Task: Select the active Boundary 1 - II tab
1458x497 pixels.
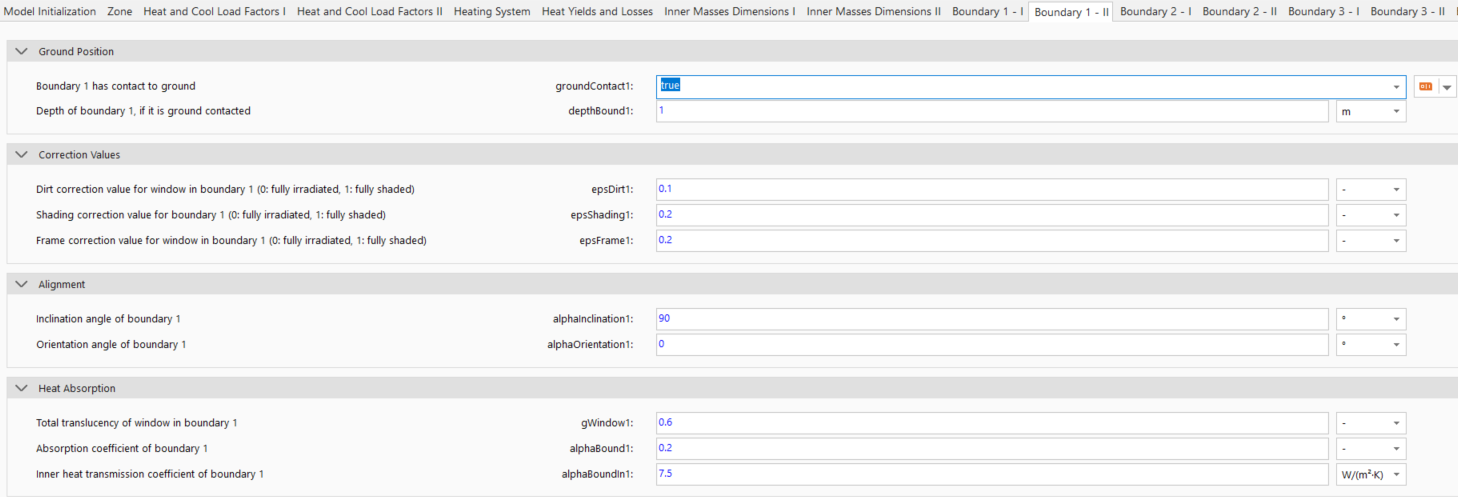Action: (x=1072, y=13)
